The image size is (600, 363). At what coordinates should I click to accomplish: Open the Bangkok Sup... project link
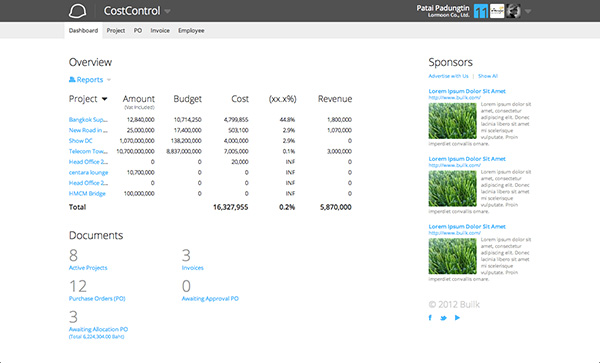88,120
